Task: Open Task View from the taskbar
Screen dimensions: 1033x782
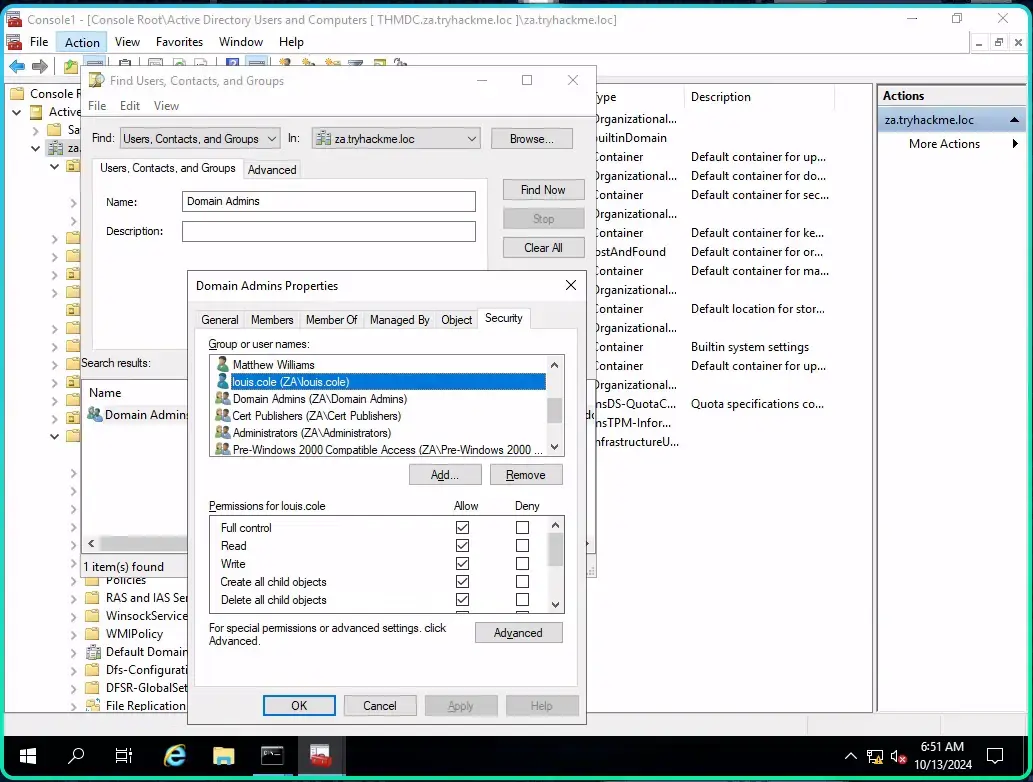Action: 124,756
